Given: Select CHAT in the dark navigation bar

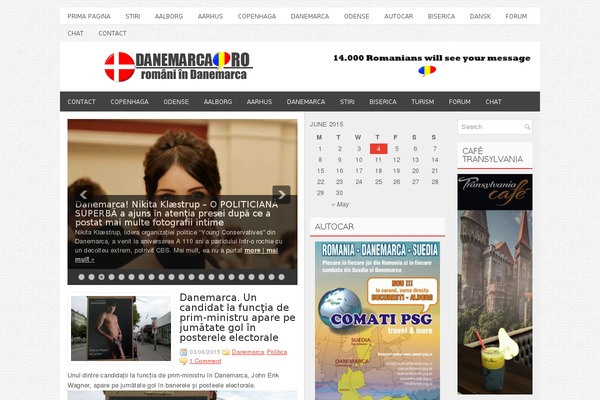Looking at the screenshot, I should [x=493, y=102].
